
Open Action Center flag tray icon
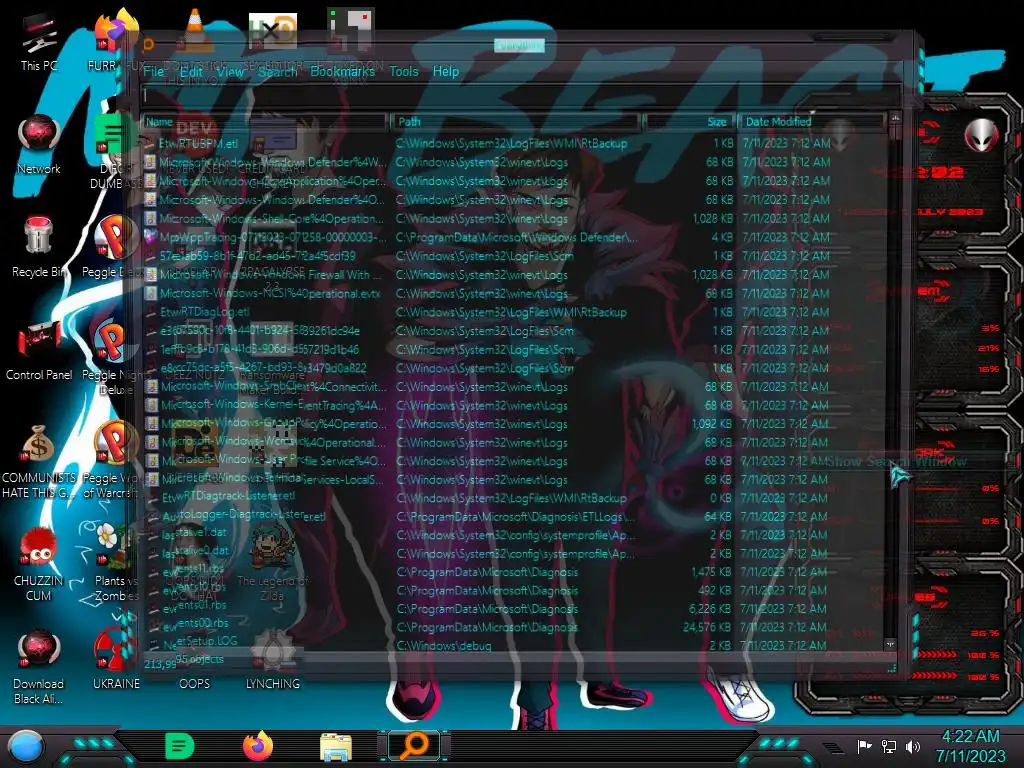click(x=864, y=746)
